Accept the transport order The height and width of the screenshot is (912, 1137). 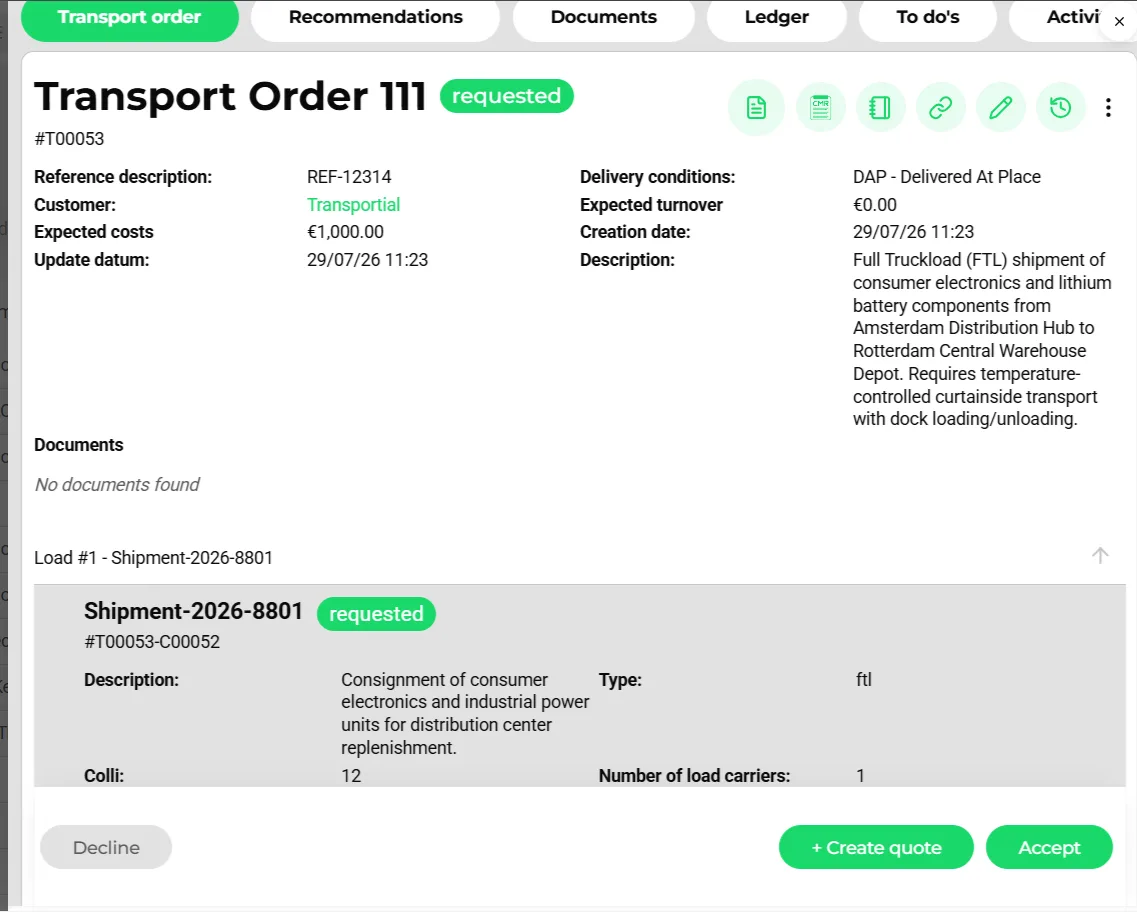click(1049, 847)
